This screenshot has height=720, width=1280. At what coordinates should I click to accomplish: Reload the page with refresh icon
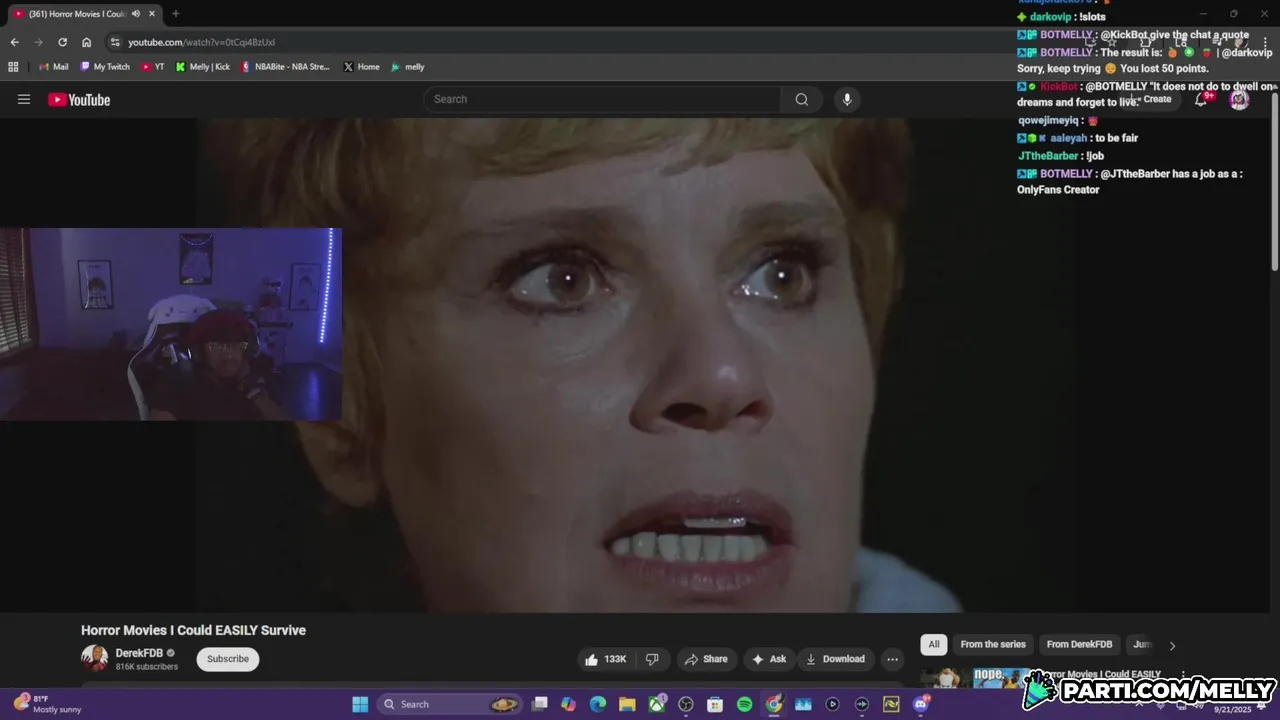point(62,42)
